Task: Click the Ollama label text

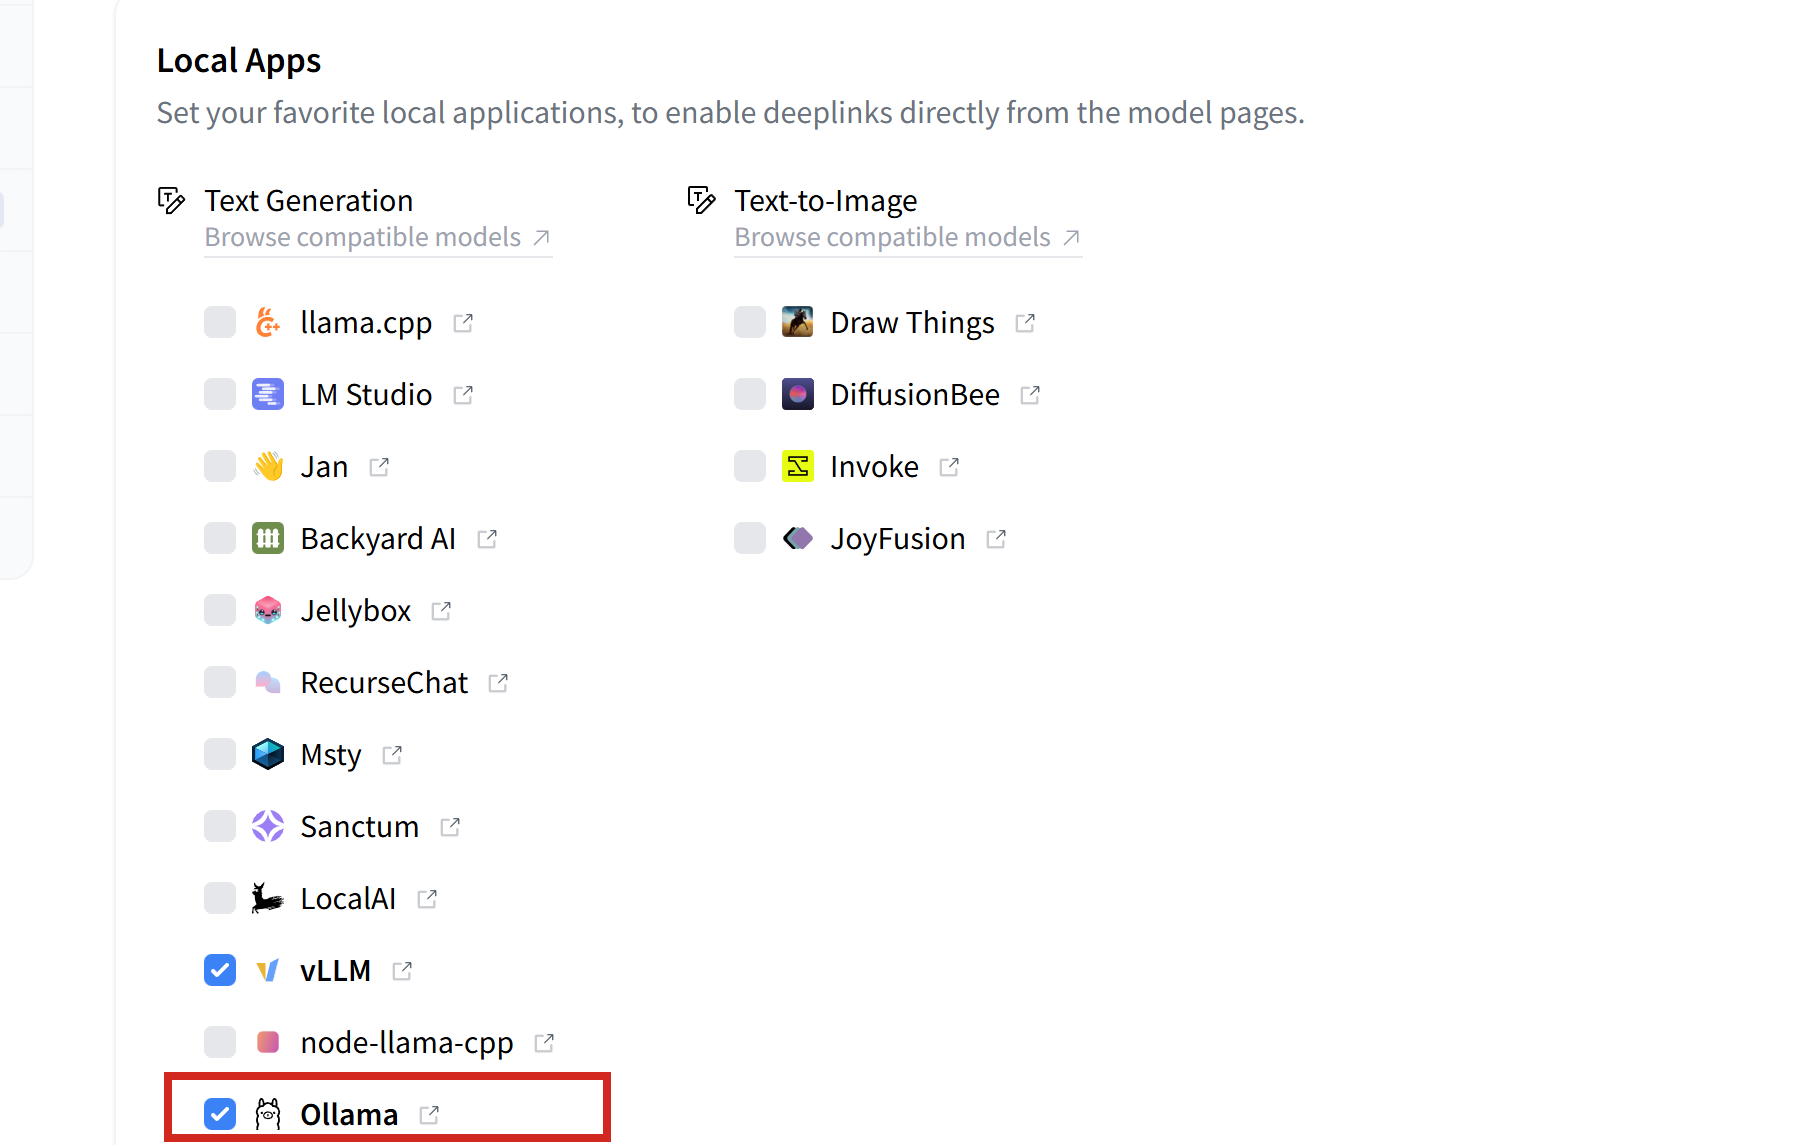Action: (x=349, y=1115)
